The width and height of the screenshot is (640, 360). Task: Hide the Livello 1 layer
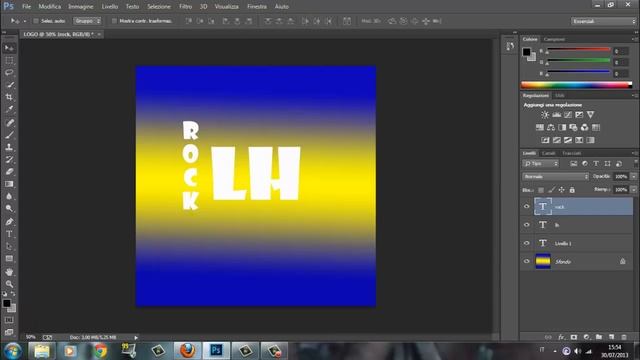[x=527, y=243]
